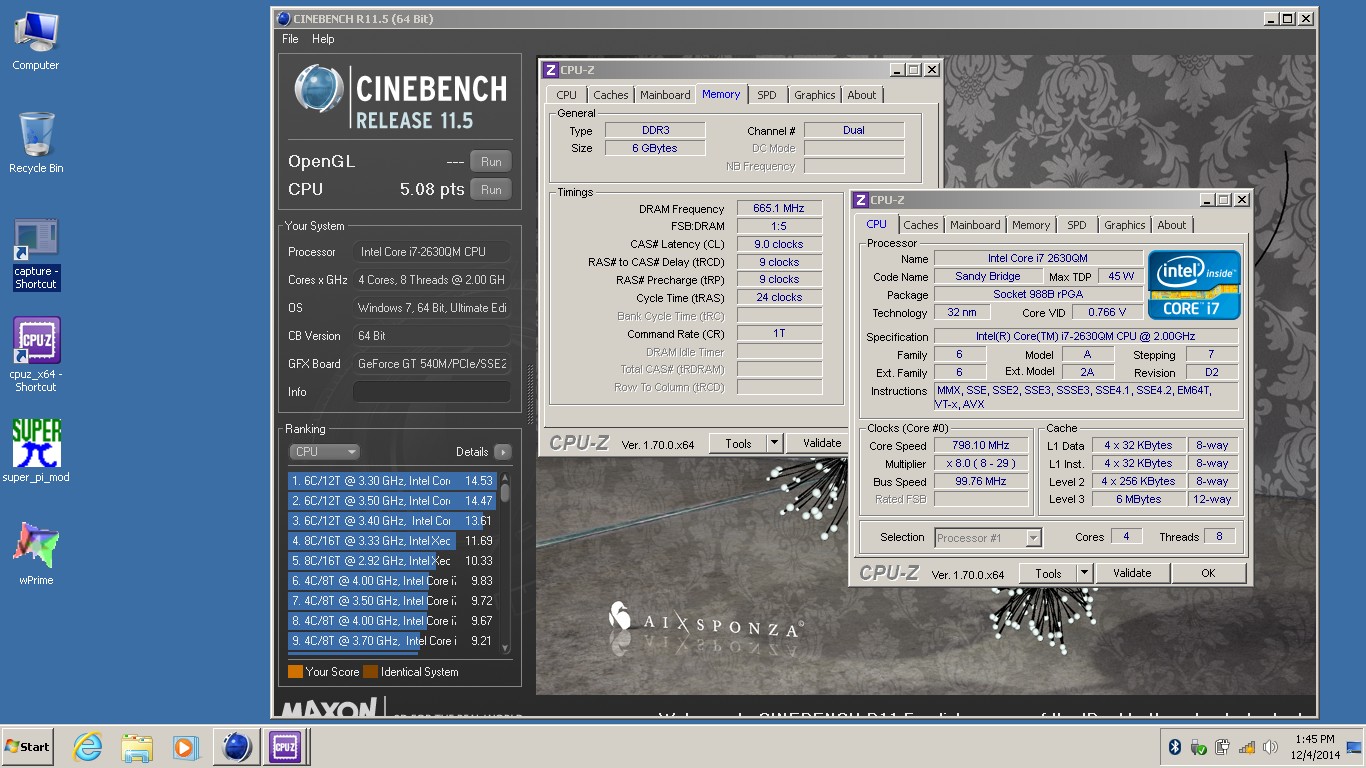Image resolution: width=1366 pixels, height=768 pixels.
Task: Open the Recycle Bin icon
Action: point(36,143)
